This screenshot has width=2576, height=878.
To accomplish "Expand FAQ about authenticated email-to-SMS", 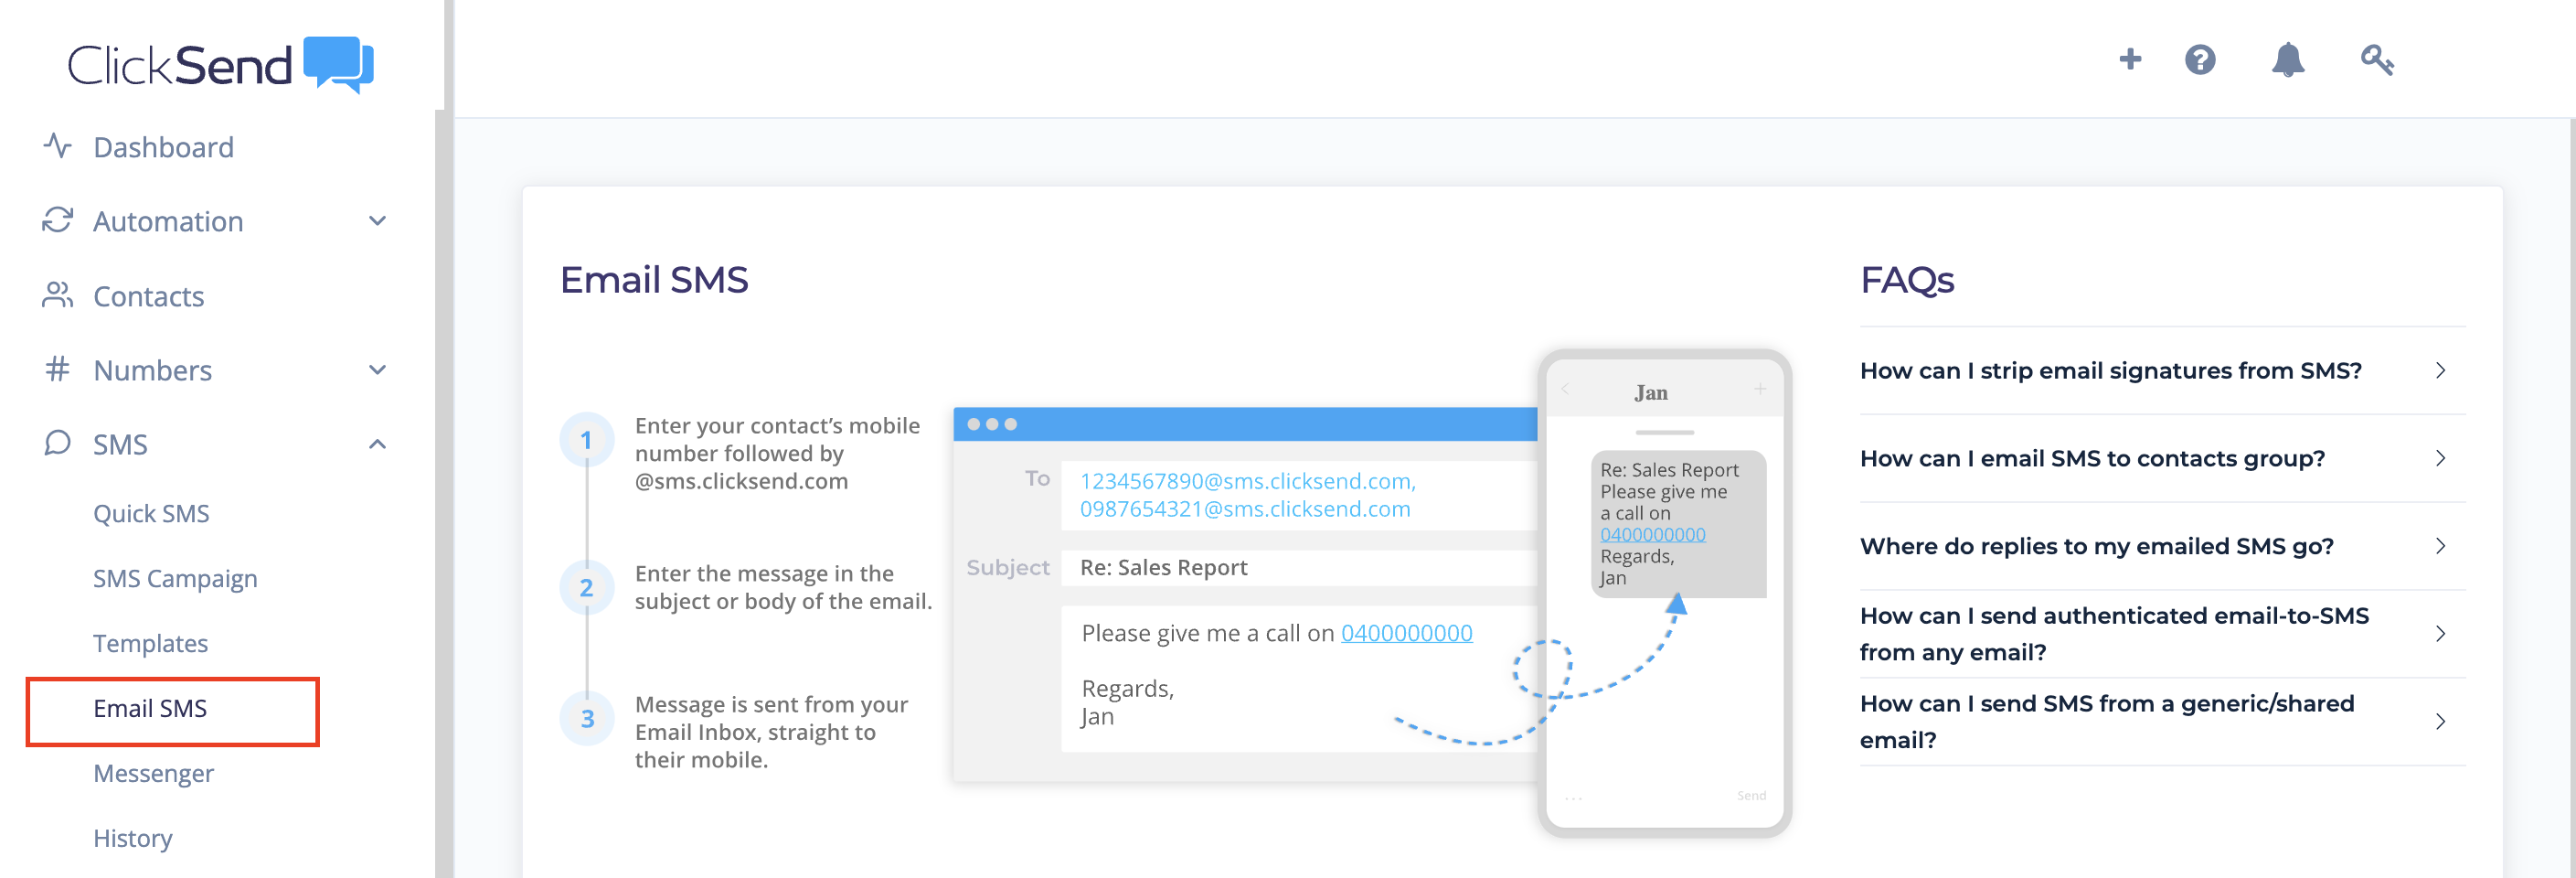I will coord(2162,634).
